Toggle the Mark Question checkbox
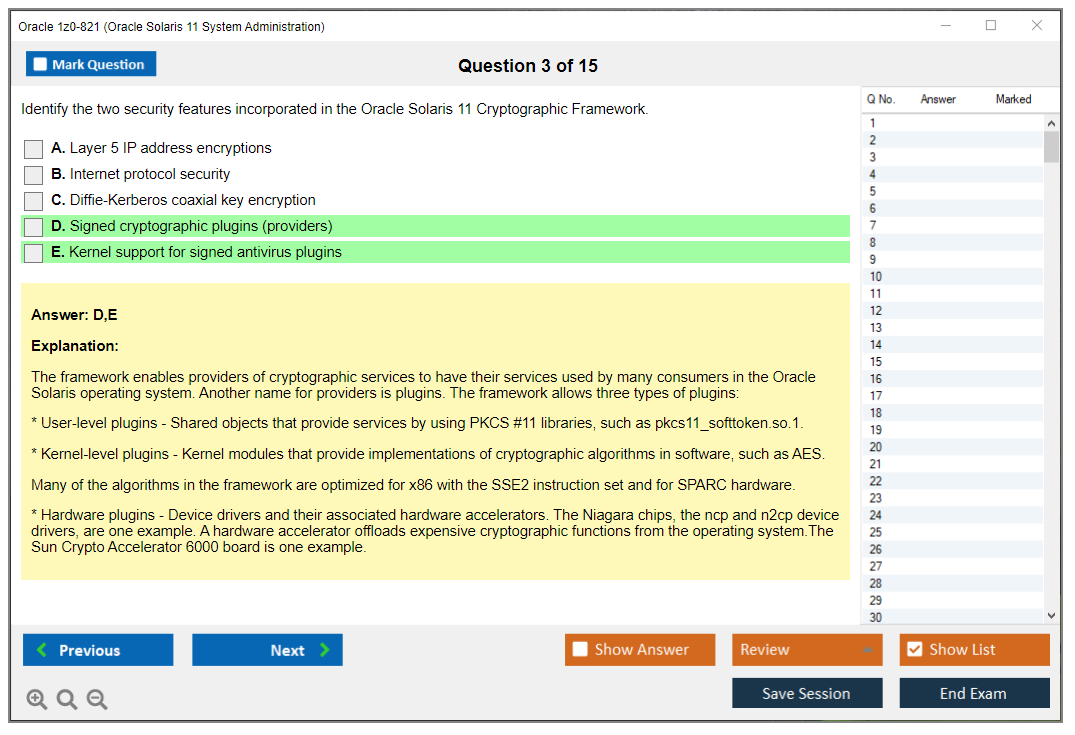The width and height of the screenshot is (1075, 735). coord(41,65)
